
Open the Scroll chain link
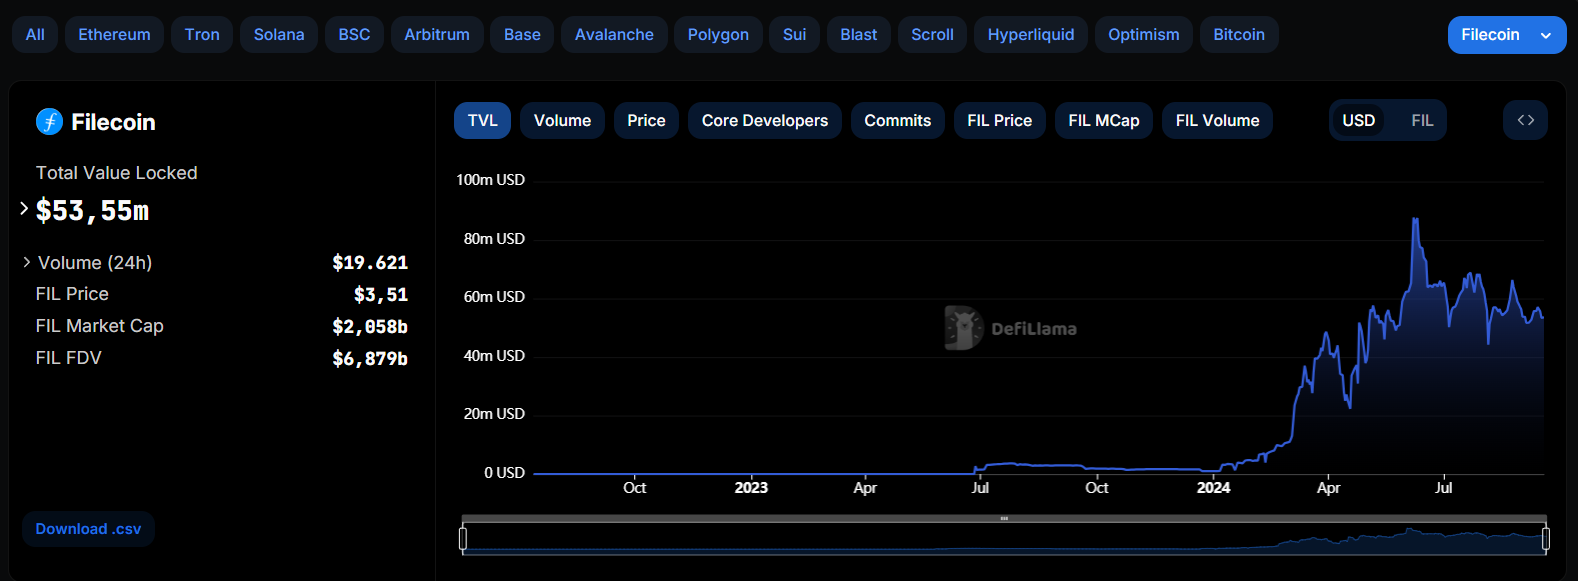pos(932,34)
